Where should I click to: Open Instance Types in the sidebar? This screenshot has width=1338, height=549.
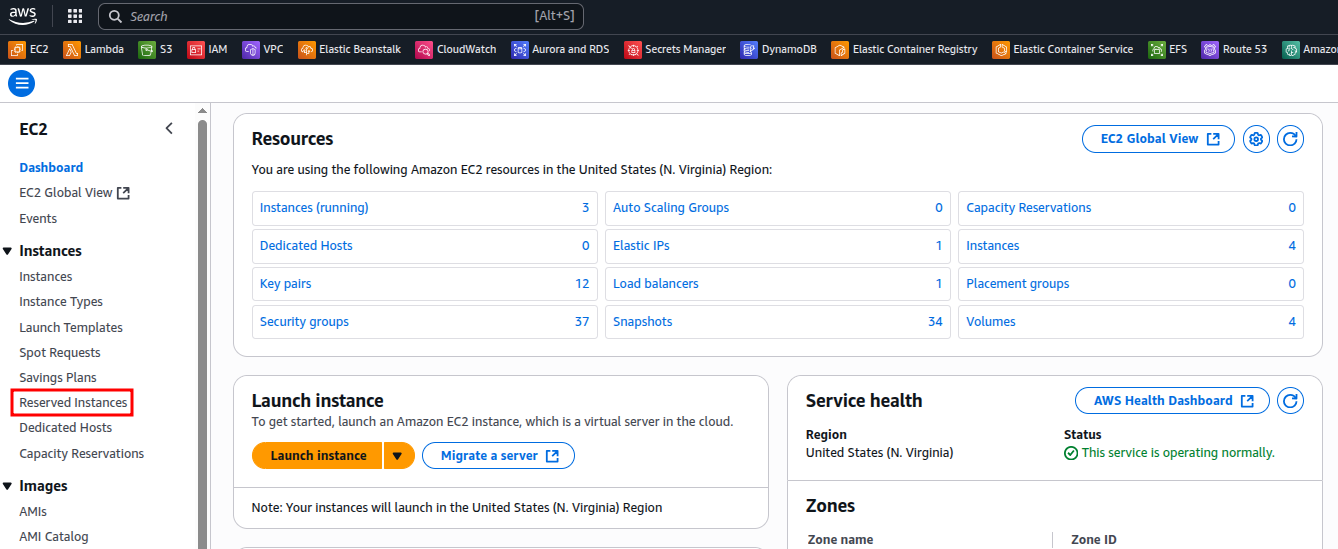[61, 302]
